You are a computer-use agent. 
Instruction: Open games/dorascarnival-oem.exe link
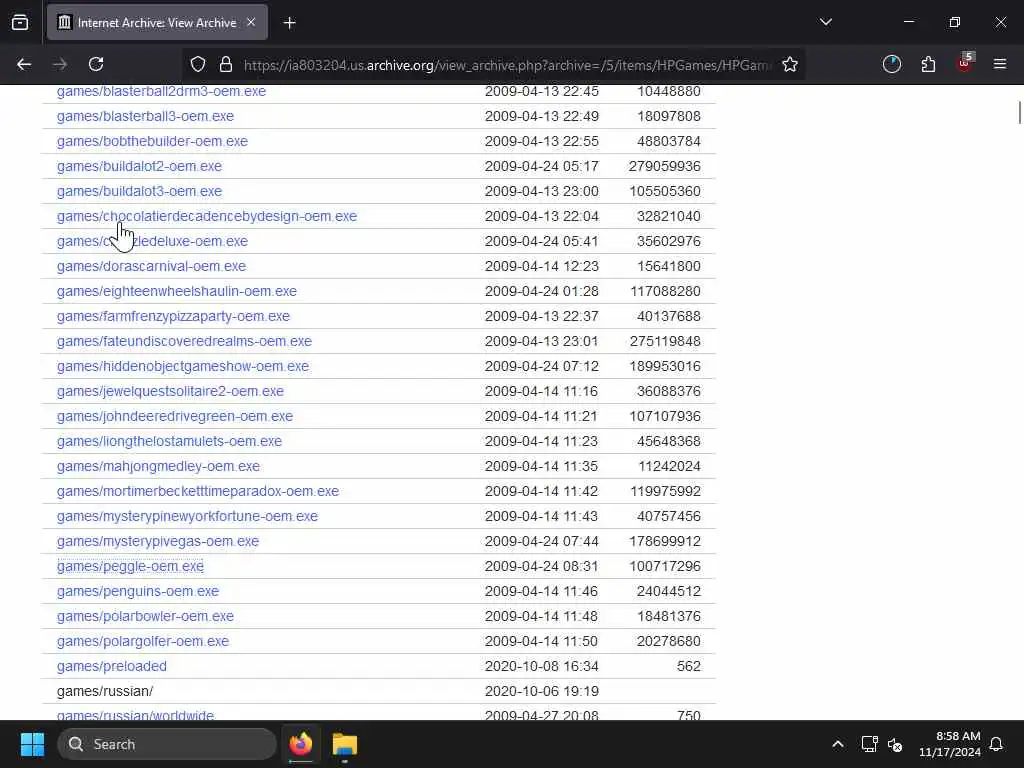point(152,266)
